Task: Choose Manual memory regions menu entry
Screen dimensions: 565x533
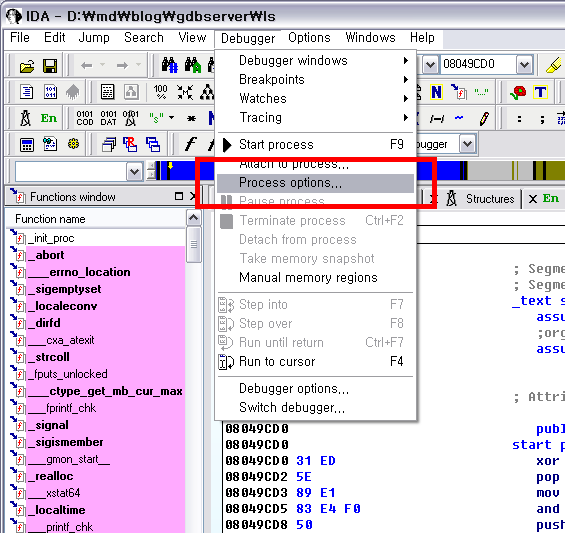Action: tap(315, 278)
